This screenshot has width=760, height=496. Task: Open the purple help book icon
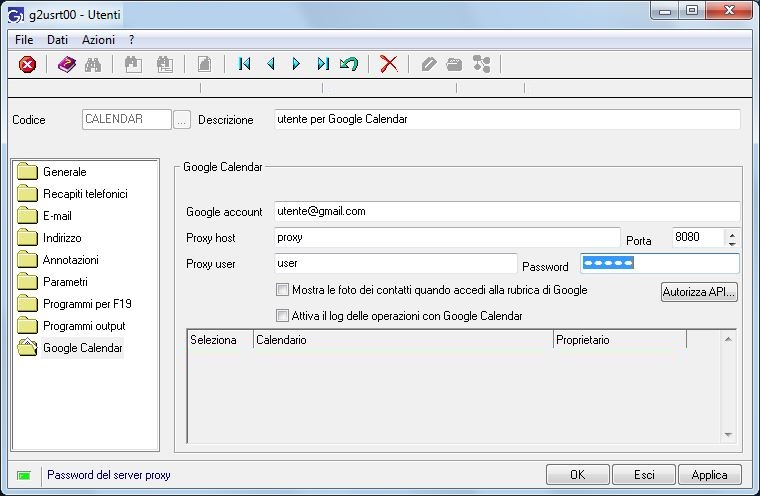66,64
